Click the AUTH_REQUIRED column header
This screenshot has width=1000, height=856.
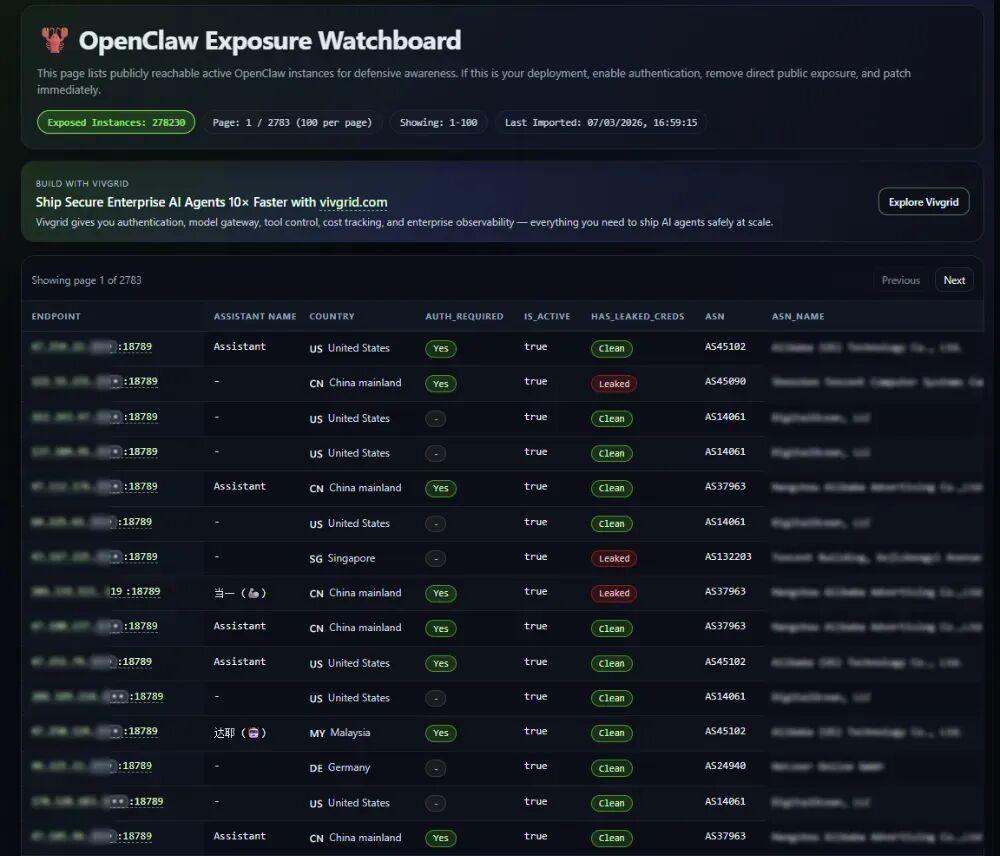pyautogui.click(x=464, y=317)
